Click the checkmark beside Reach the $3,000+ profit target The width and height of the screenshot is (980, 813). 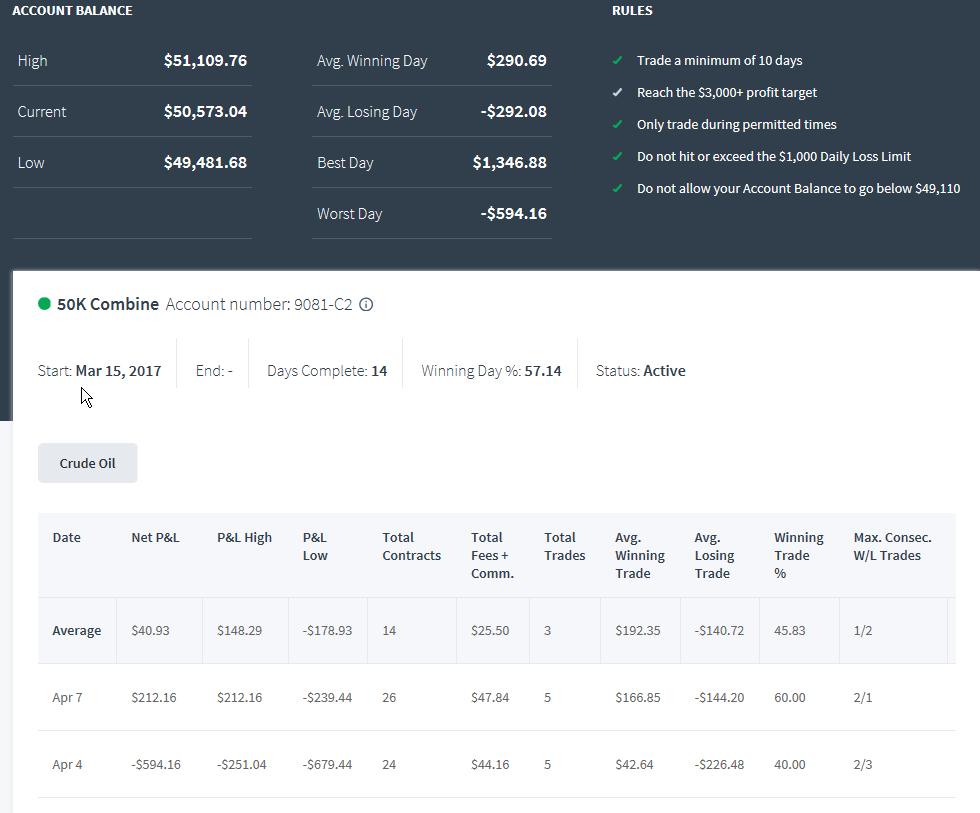pyautogui.click(x=618, y=92)
